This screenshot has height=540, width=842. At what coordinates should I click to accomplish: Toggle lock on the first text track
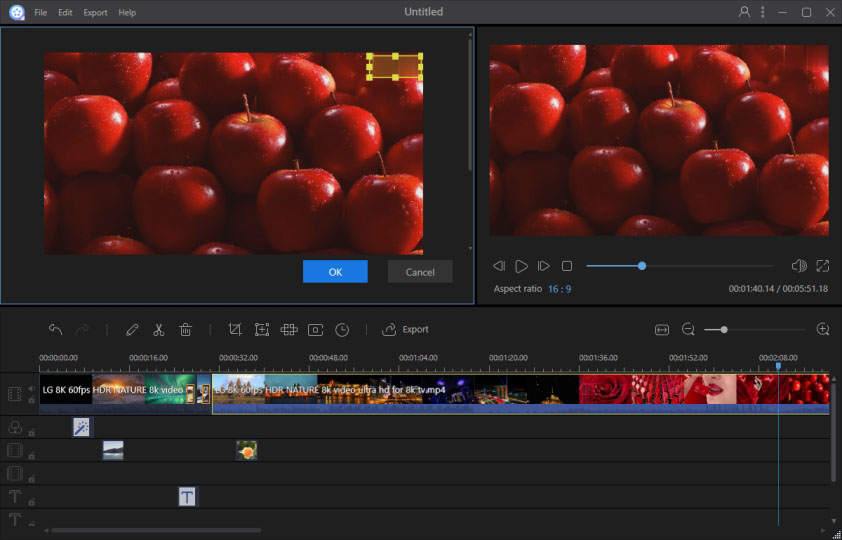tap(32, 501)
